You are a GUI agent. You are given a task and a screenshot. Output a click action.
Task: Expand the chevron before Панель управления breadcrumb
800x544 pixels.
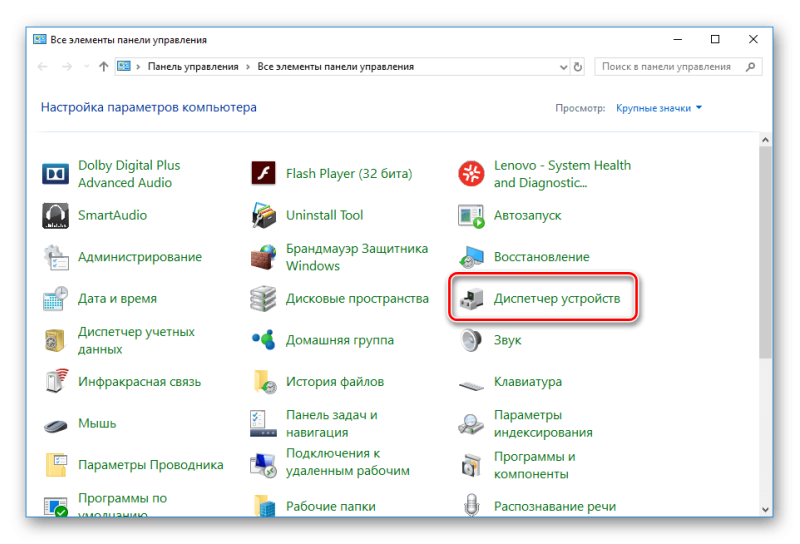(x=138, y=67)
